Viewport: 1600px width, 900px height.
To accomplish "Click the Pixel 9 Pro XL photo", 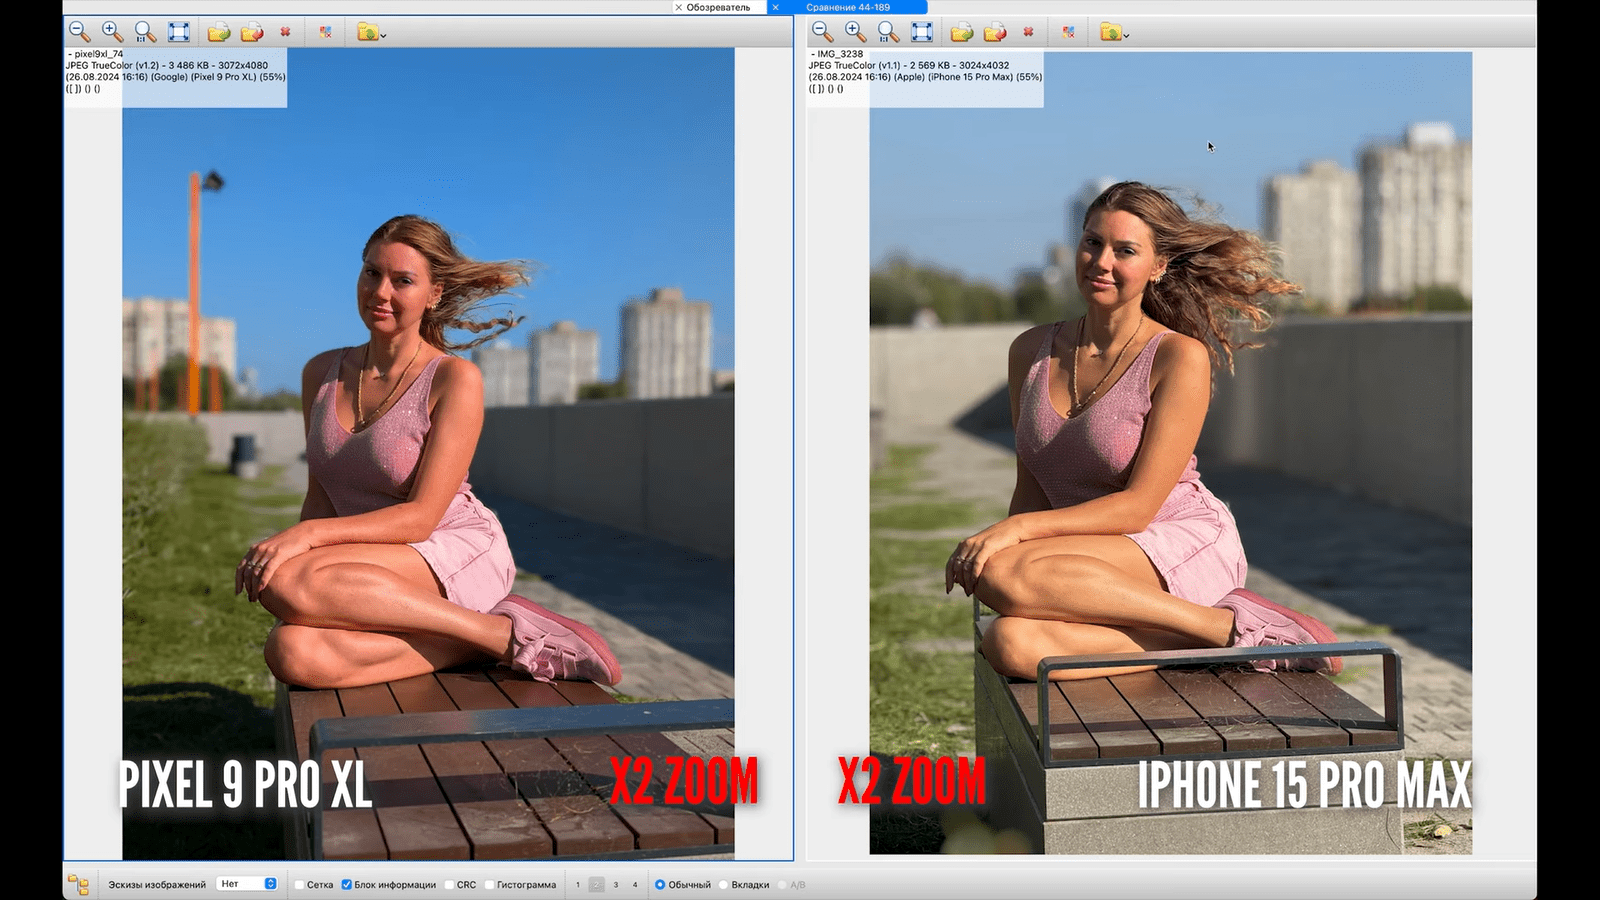I will [428, 454].
